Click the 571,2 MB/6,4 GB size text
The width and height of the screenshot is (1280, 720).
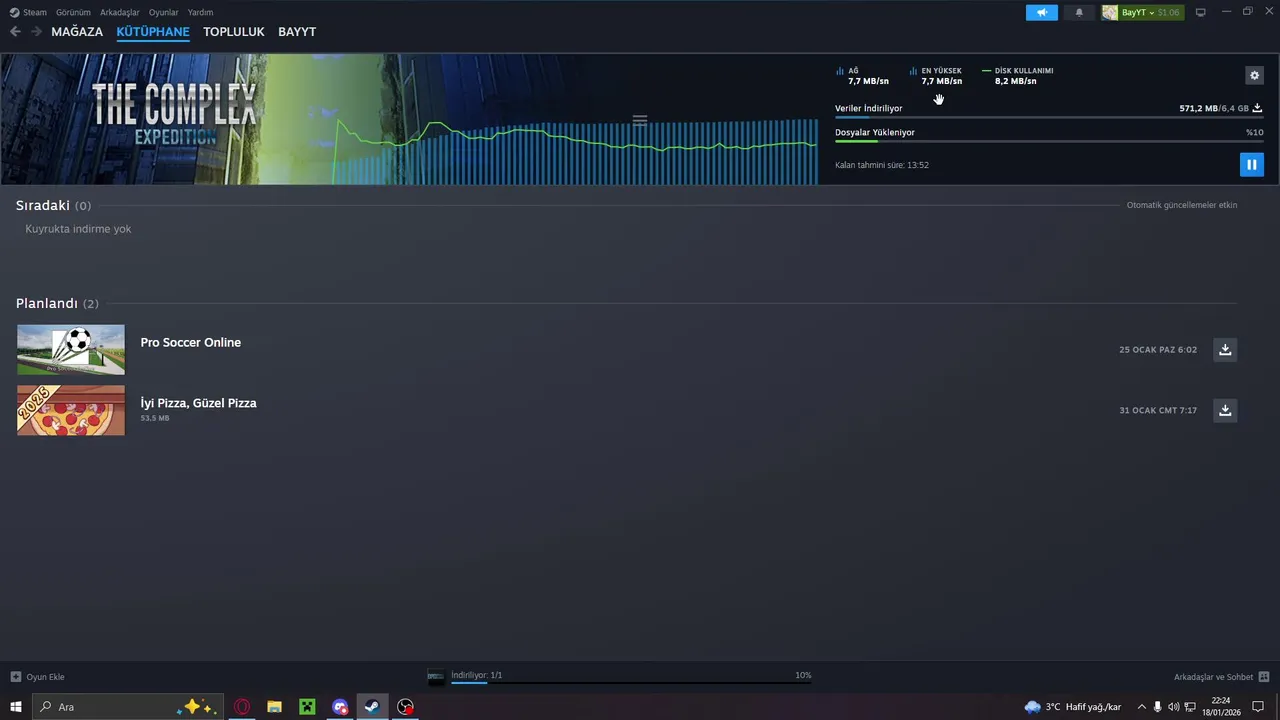point(1214,108)
